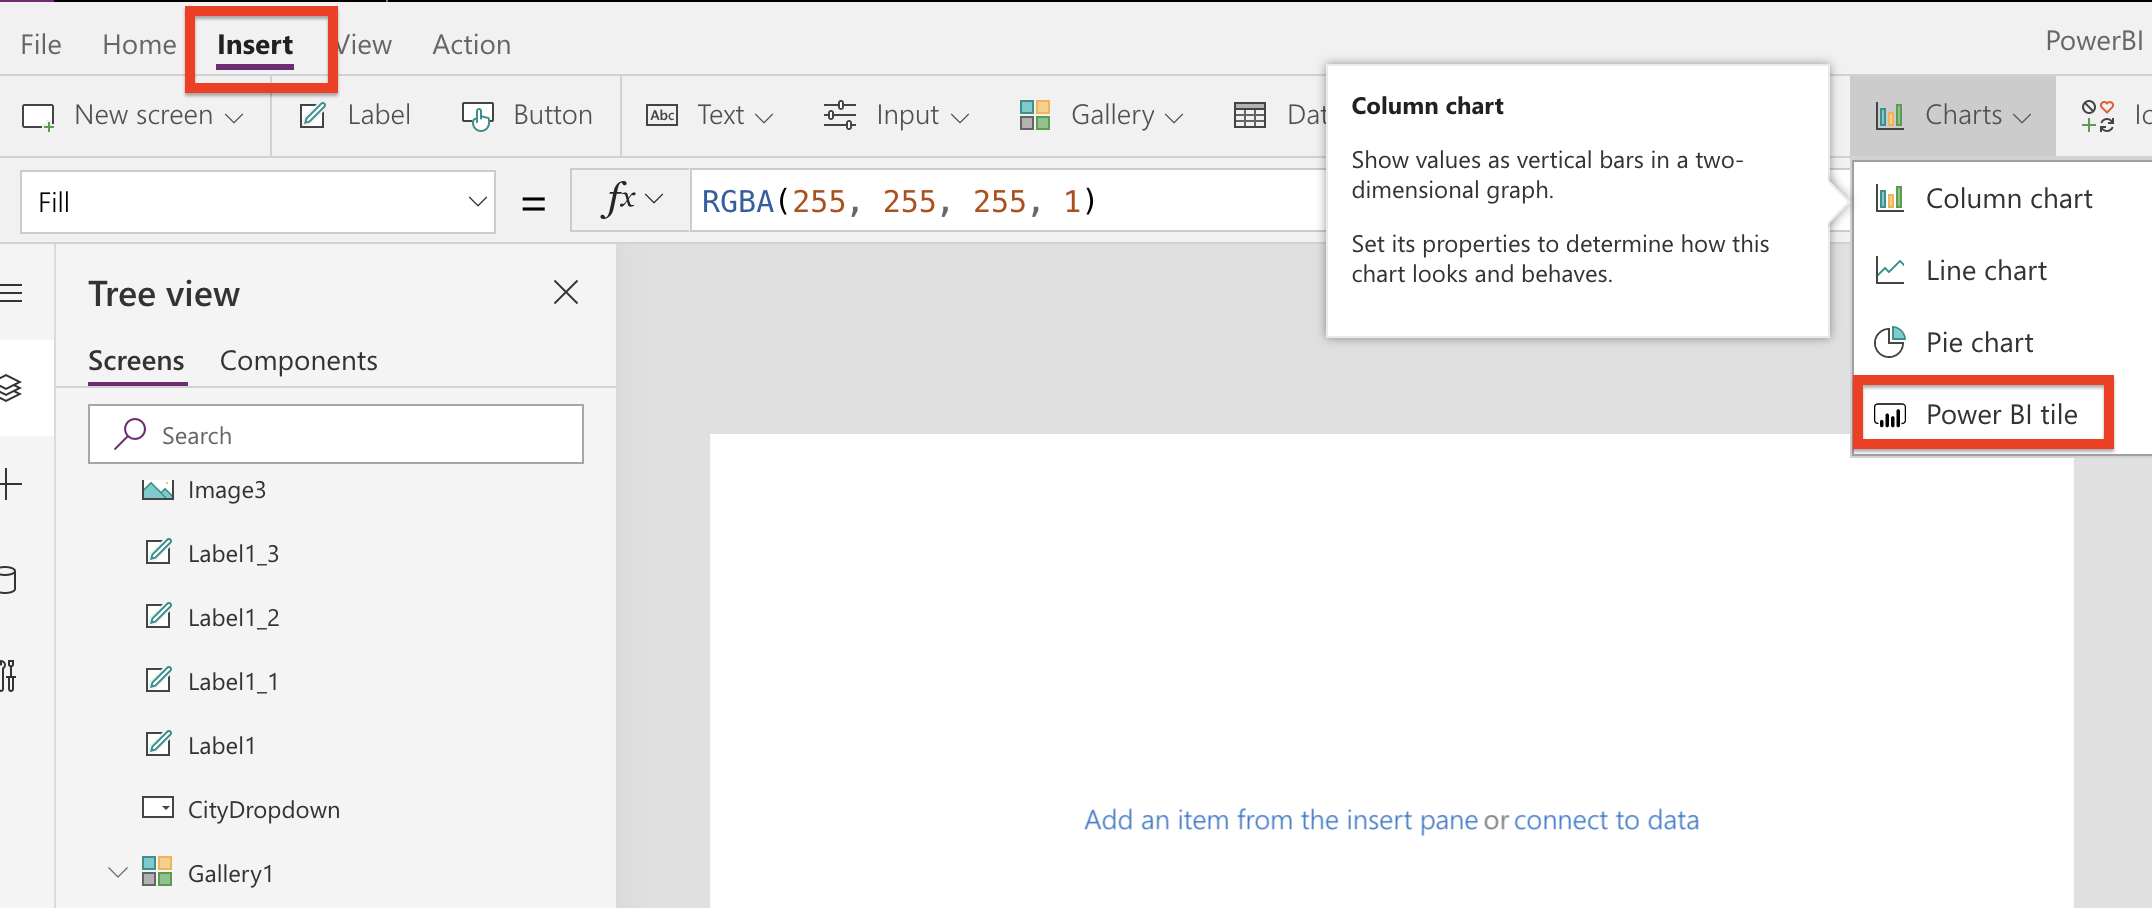
Task: Insert a Button control from the ribbon
Action: [529, 115]
